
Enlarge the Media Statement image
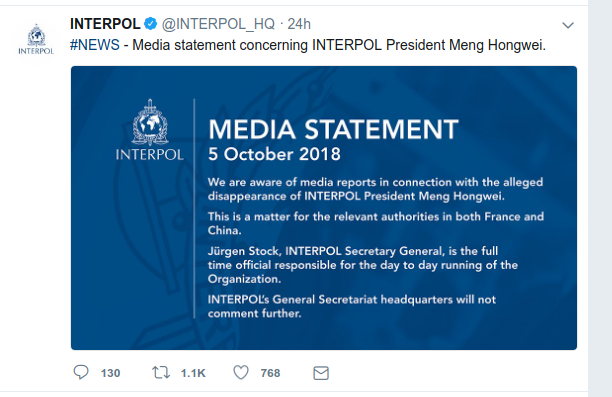click(324, 208)
